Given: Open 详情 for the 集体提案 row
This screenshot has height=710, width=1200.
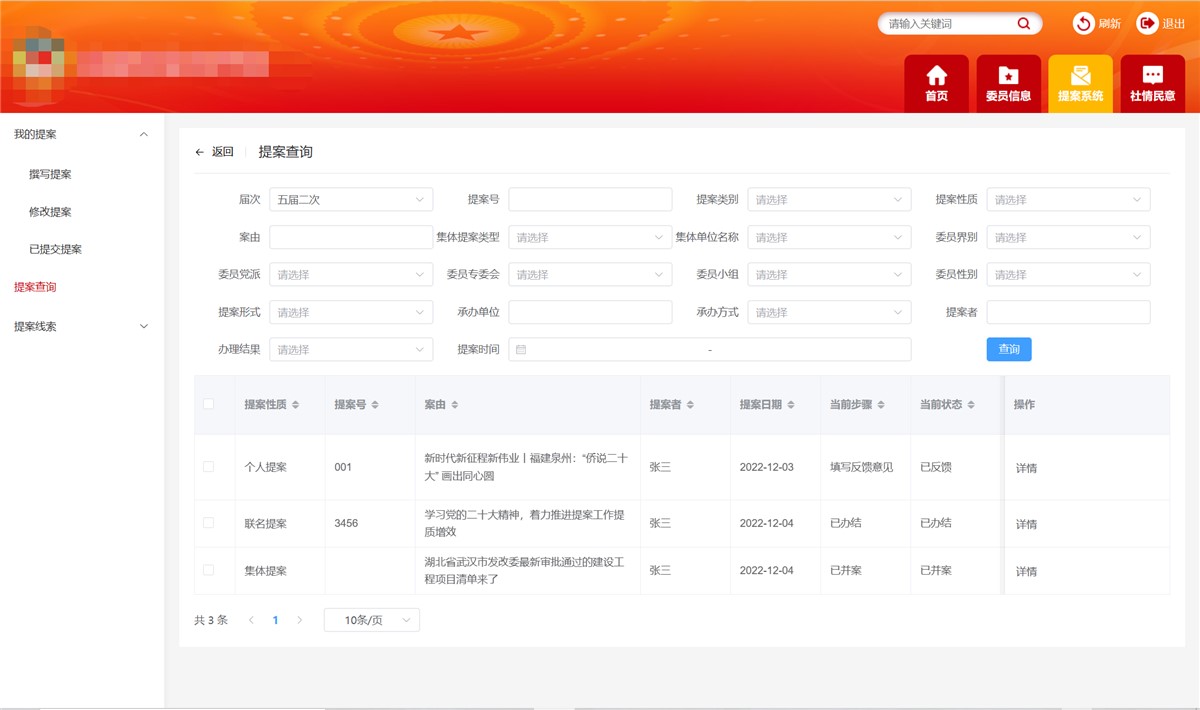Looking at the screenshot, I should point(1026,571).
